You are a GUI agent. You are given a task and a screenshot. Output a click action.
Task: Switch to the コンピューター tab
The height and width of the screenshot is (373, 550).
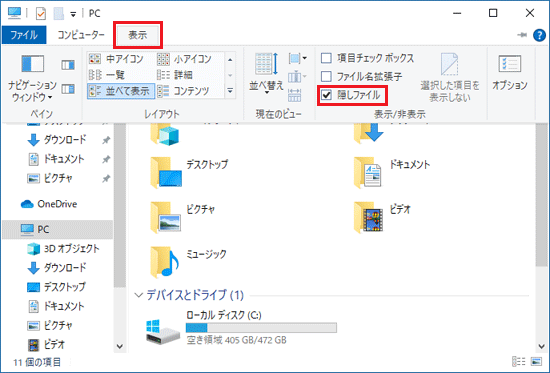(81, 35)
